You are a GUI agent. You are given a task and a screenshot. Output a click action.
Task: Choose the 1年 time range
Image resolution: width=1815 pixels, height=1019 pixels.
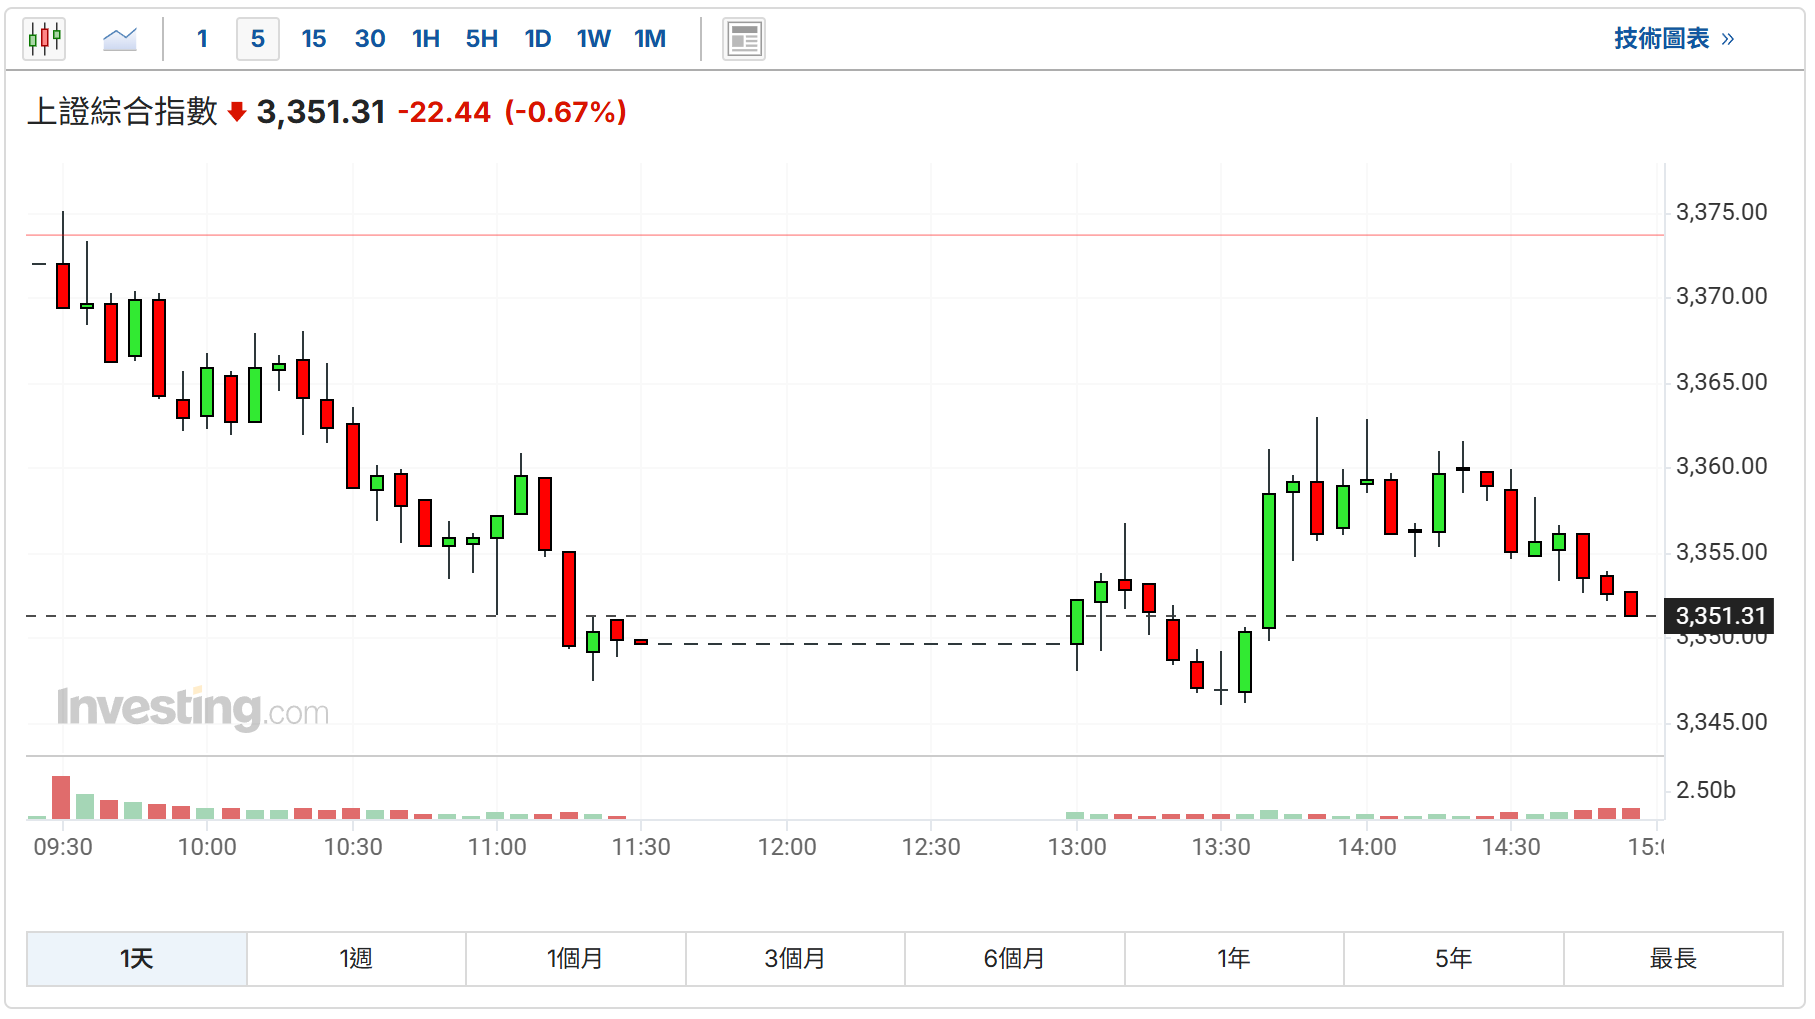point(1234,959)
